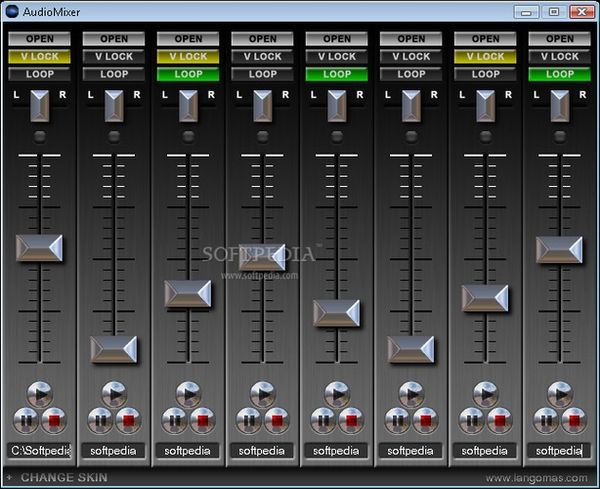Viewport: 600px width, 489px height.
Task: Stop the eighth channel
Action: tap(574, 421)
